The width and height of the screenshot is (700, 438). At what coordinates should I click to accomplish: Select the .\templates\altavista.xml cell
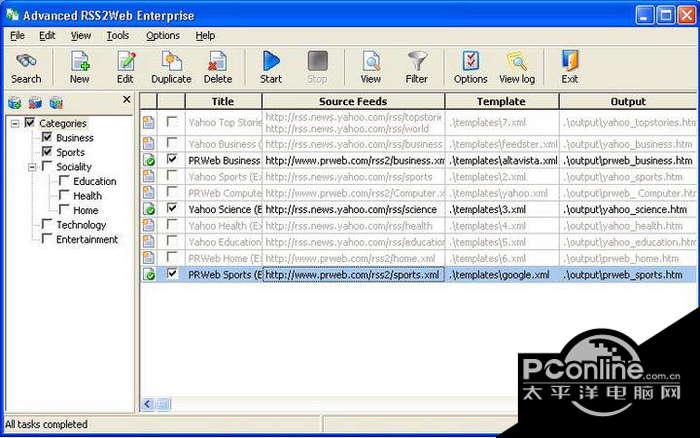pos(502,160)
